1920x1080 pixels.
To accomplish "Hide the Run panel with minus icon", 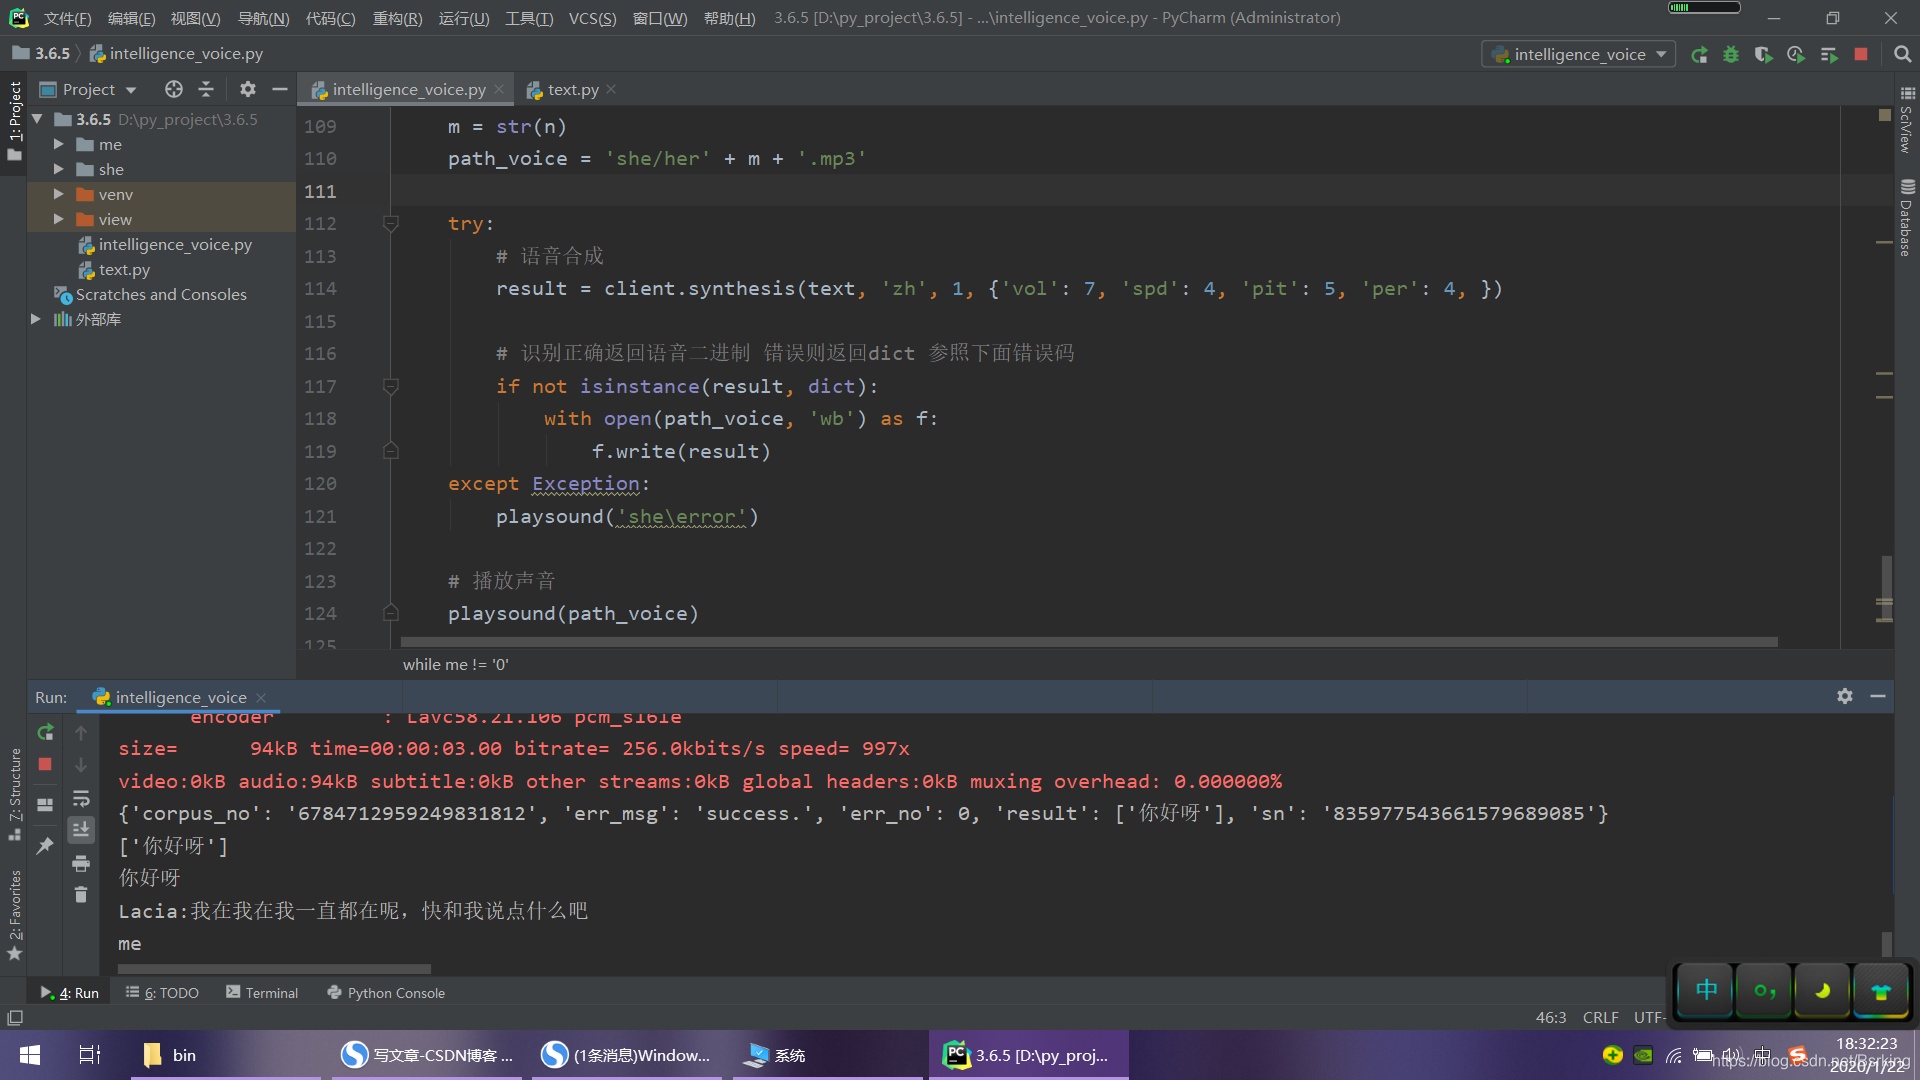I will coord(1878,696).
